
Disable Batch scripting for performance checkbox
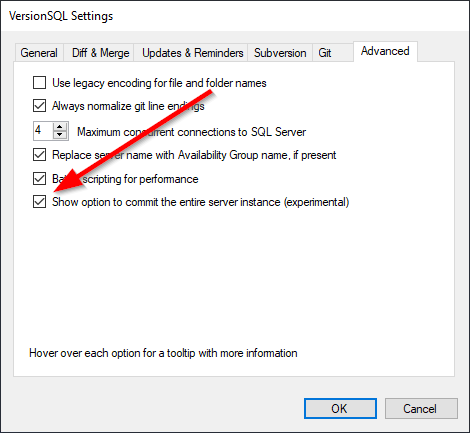click(39, 179)
